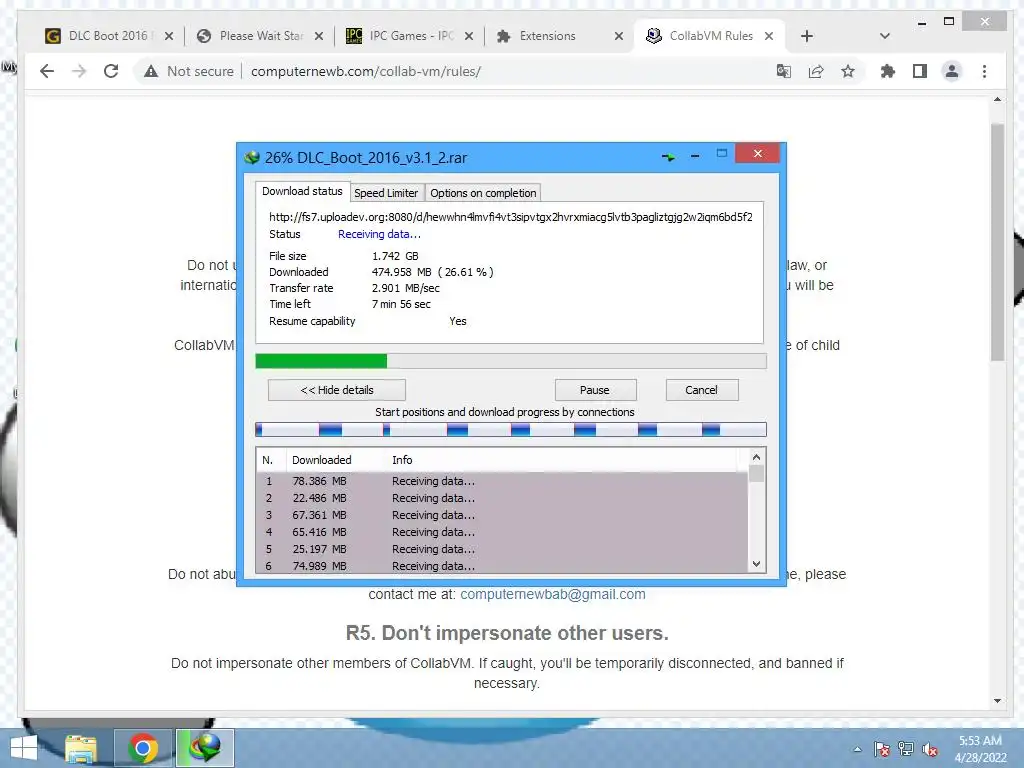Click the main green download progress bar
The height and width of the screenshot is (768, 1024).
511,361
